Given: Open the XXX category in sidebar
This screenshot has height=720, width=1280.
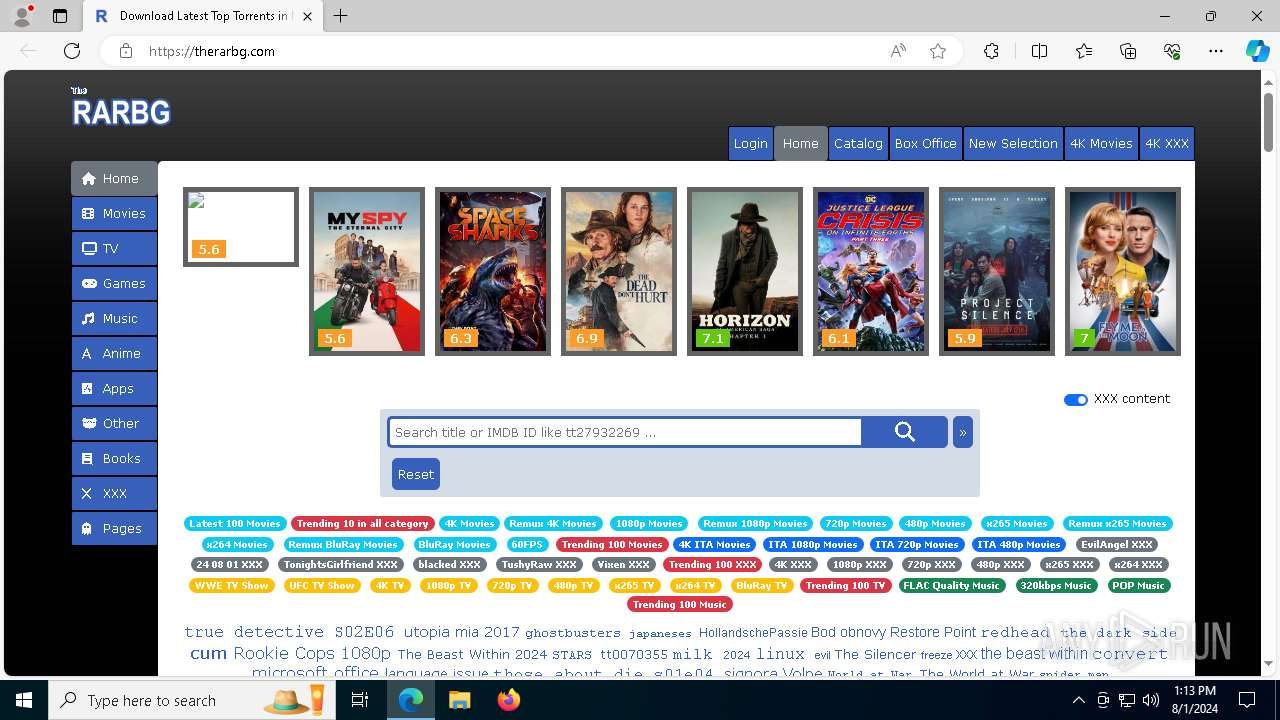Looking at the screenshot, I should coord(114,493).
